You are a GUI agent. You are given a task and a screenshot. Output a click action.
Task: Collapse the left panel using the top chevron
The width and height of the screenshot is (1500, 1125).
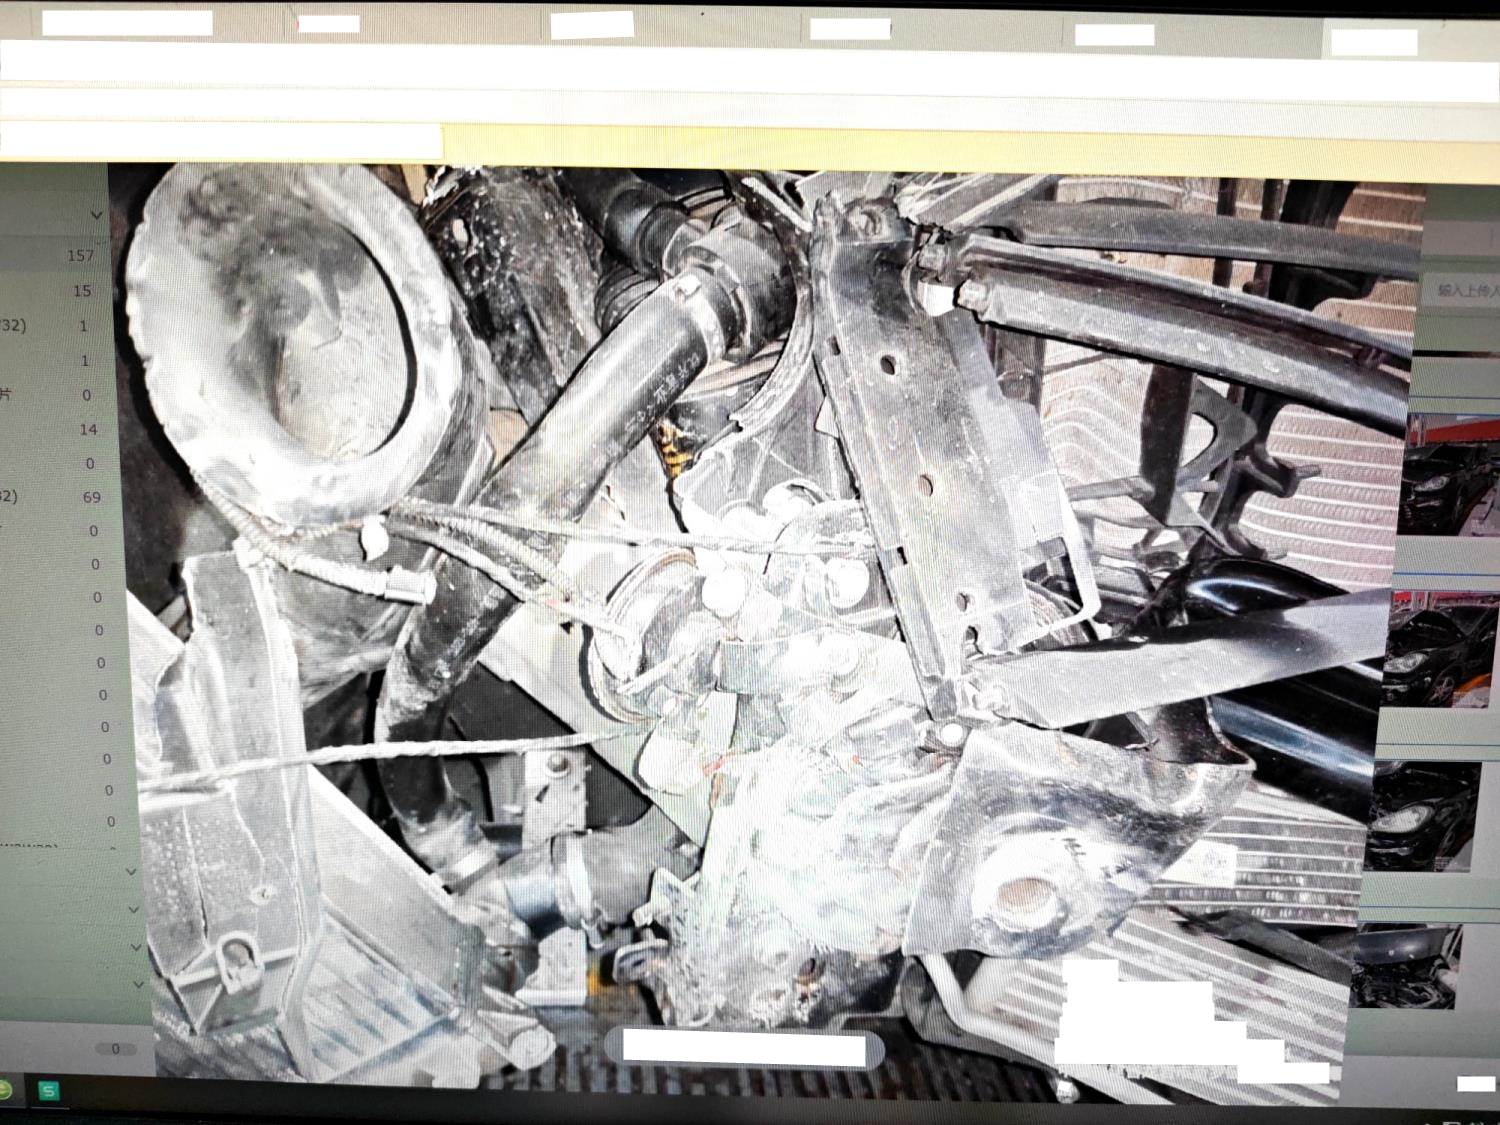coord(96,215)
